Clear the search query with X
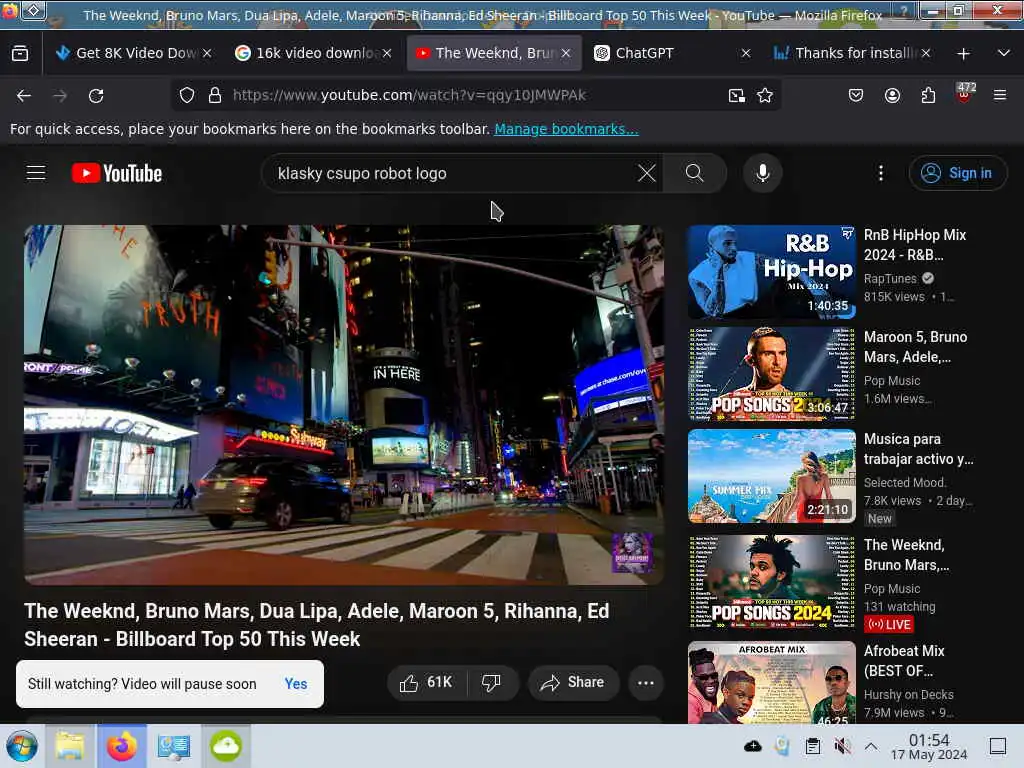1024x768 pixels. click(x=647, y=173)
